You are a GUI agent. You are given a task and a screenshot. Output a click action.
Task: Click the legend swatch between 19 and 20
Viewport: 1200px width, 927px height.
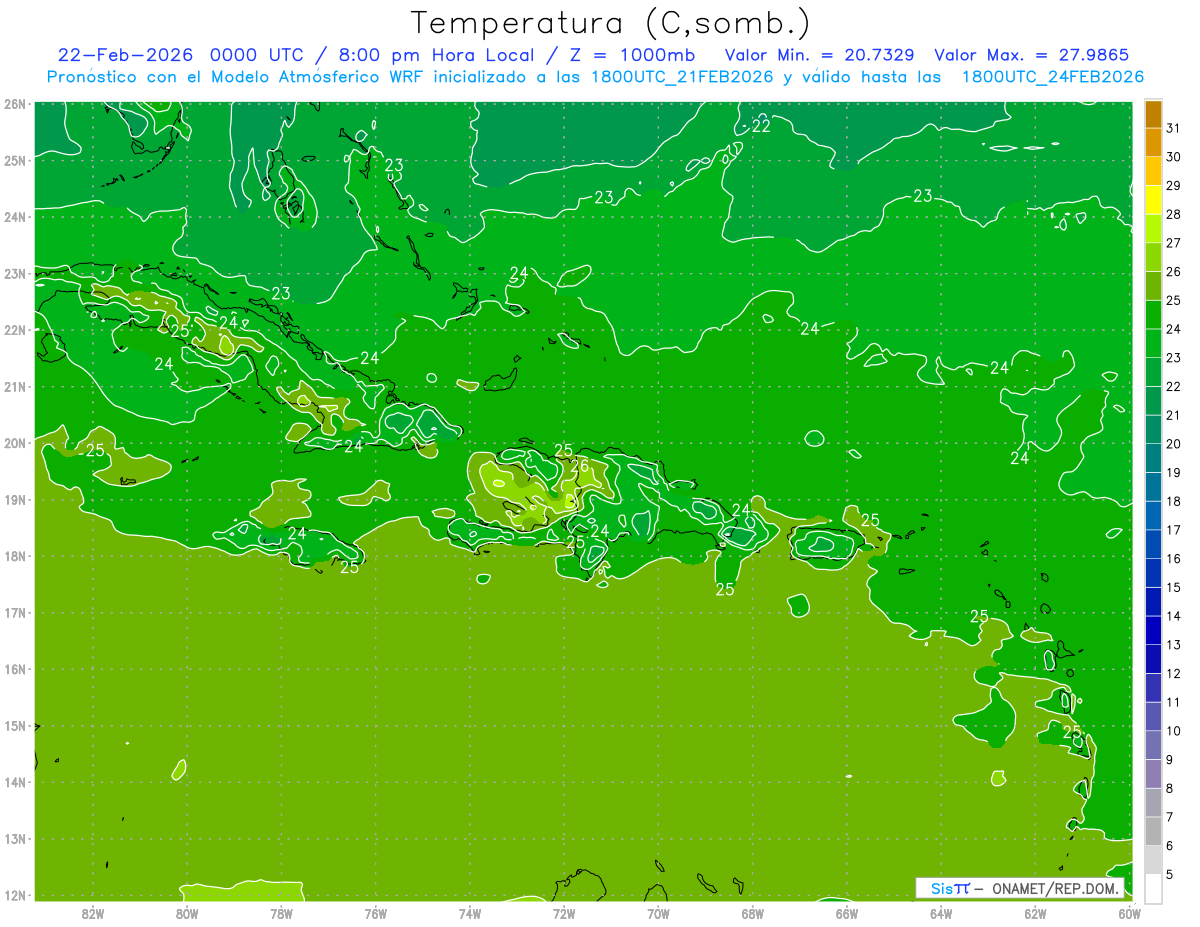[1154, 458]
